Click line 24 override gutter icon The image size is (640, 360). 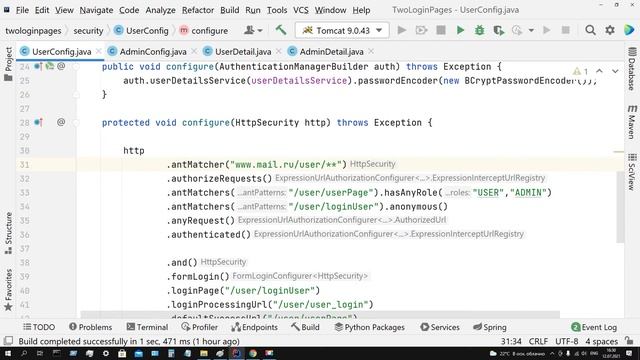[x=38, y=66]
